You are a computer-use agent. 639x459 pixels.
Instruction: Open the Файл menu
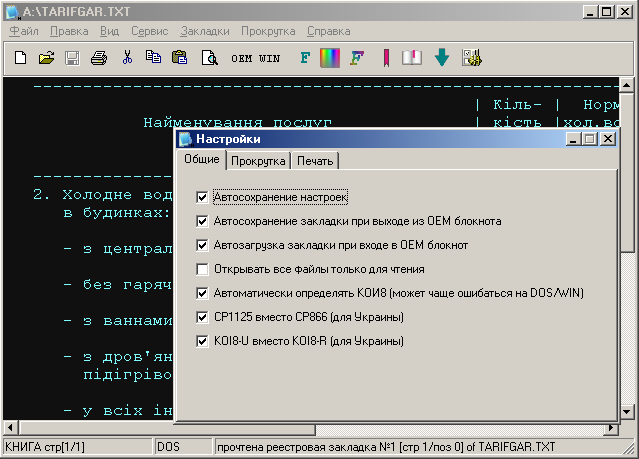point(24,31)
